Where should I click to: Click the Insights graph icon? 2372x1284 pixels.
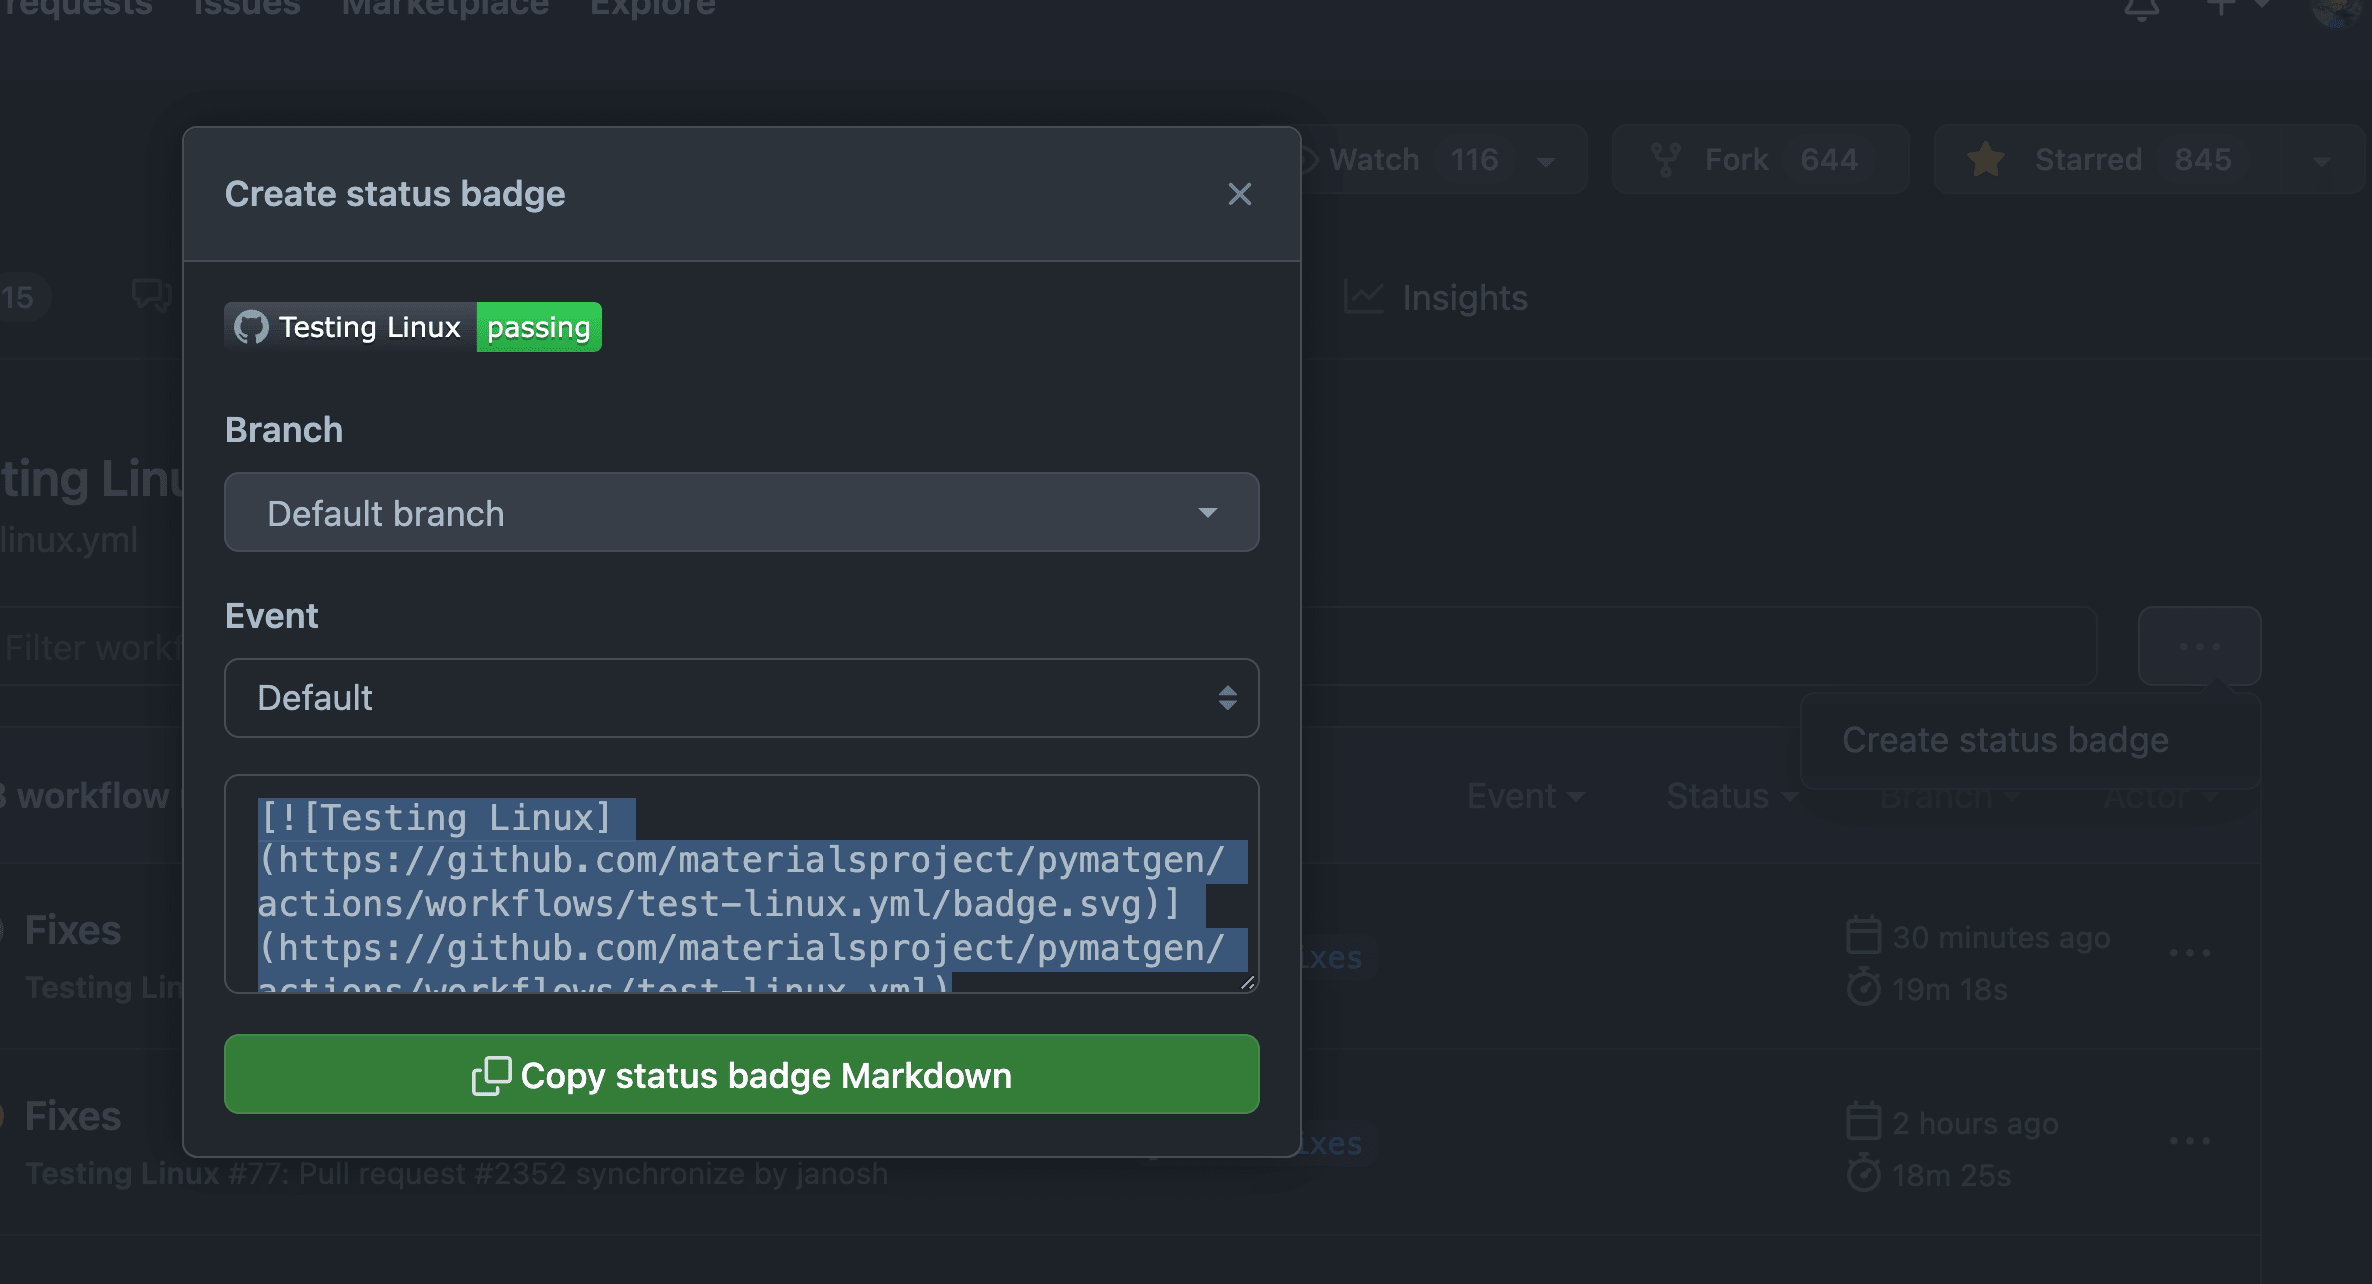tap(1364, 297)
